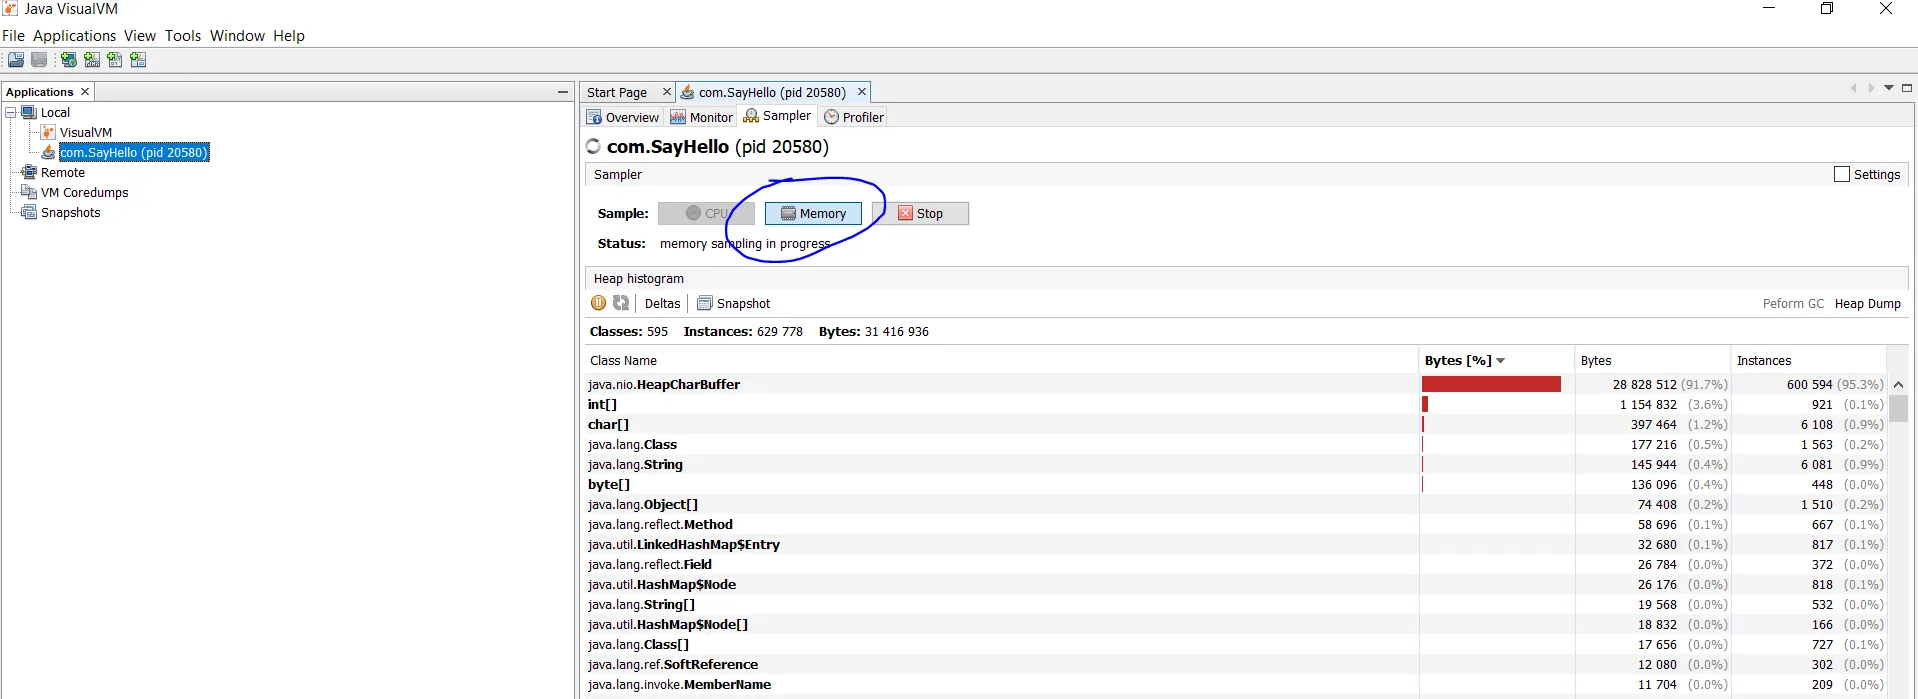
Task: Switch to the Overview tab
Action: pyautogui.click(x=623, y=117)
